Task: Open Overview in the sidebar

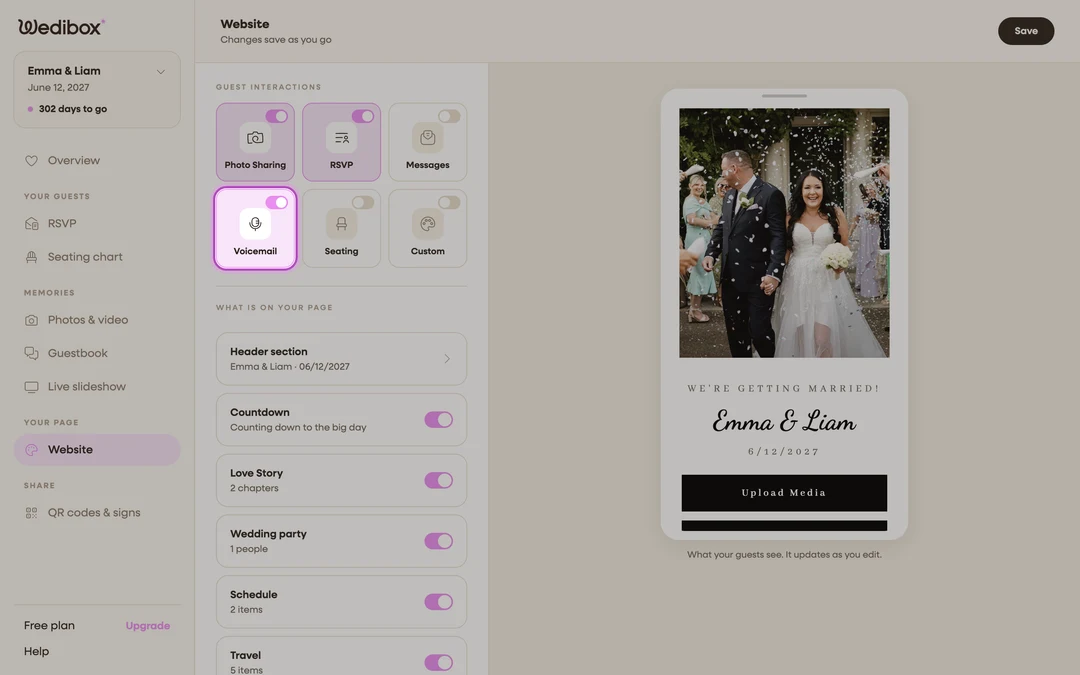Action: point(97,160)
